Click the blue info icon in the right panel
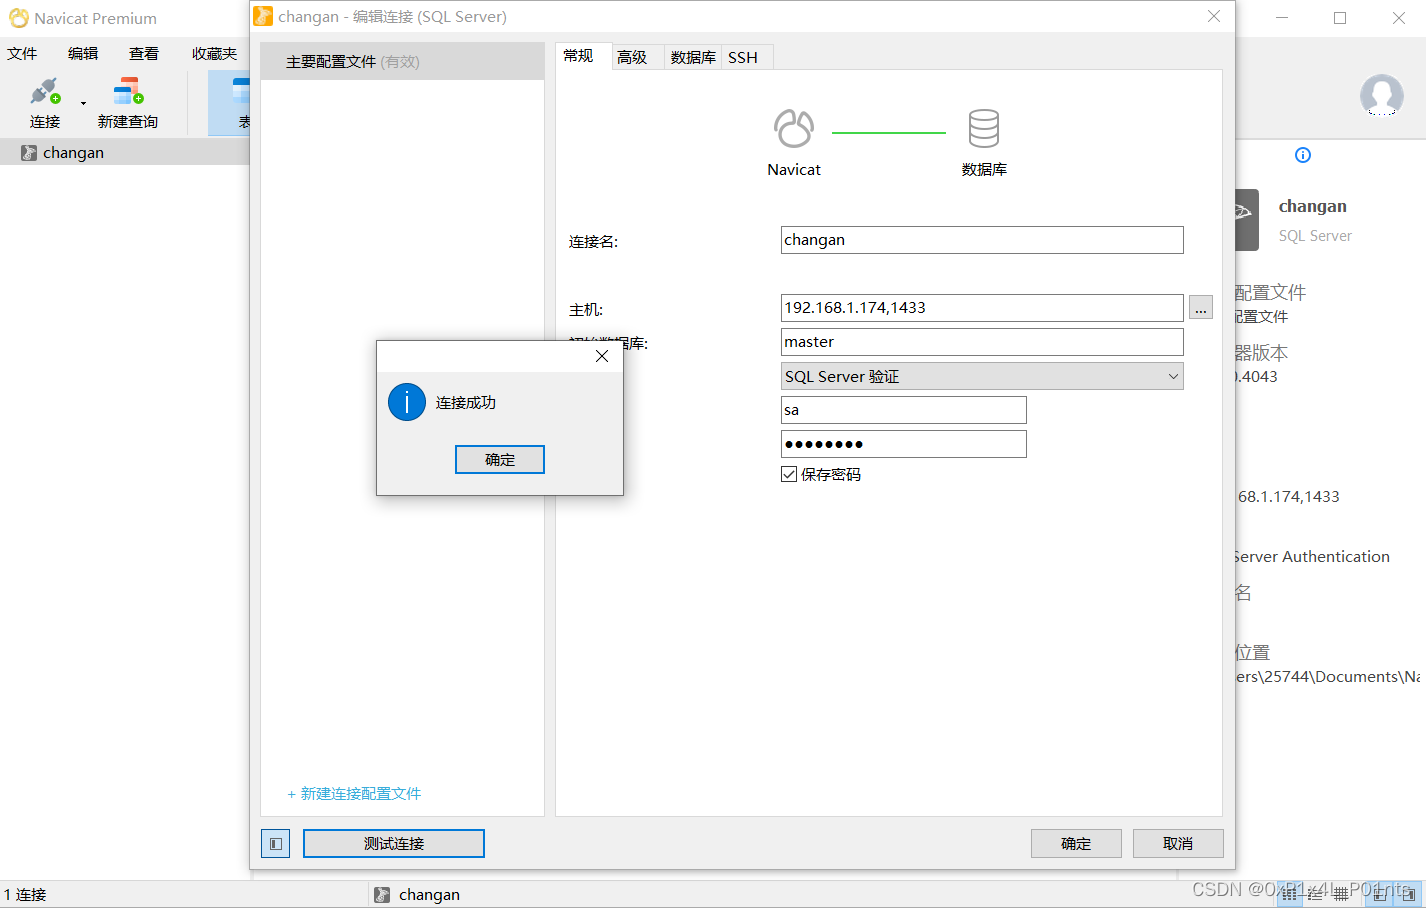Screen dimensions: 1426x908 pos(1303,155)
